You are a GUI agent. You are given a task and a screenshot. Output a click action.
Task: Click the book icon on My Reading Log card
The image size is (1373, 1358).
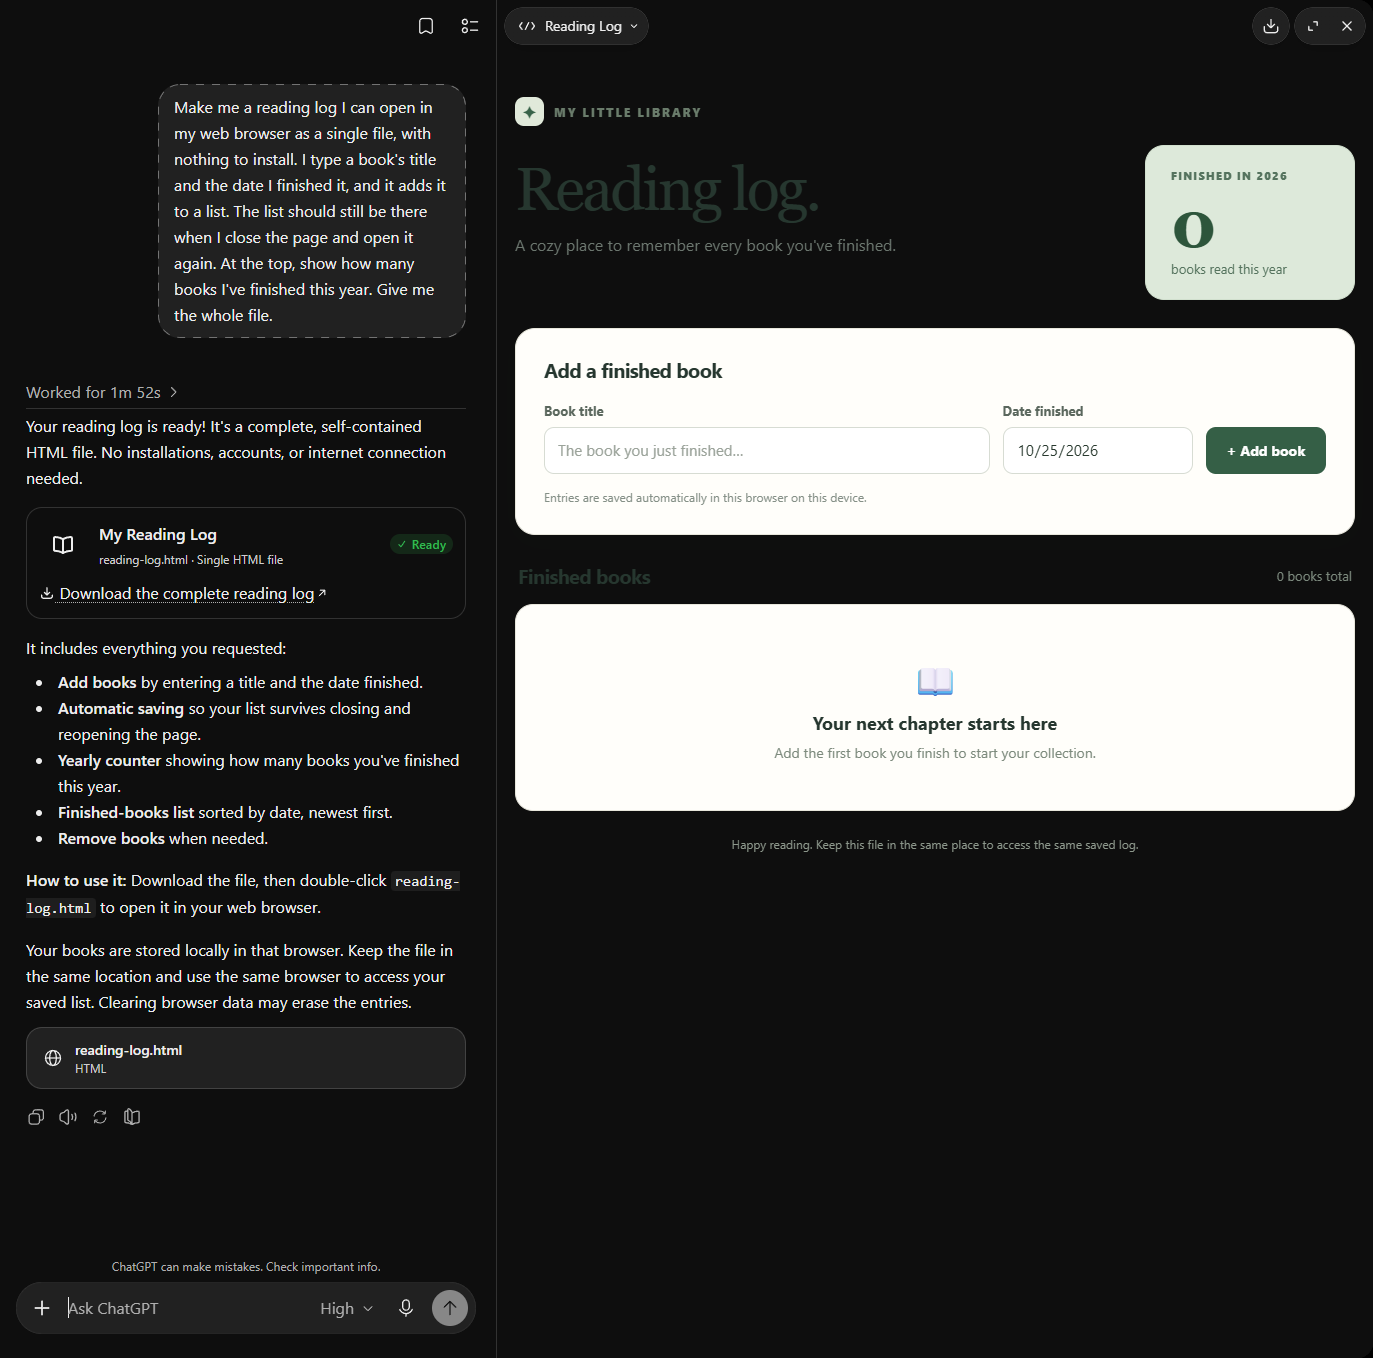pyautogui.click(x=63, y=545)
